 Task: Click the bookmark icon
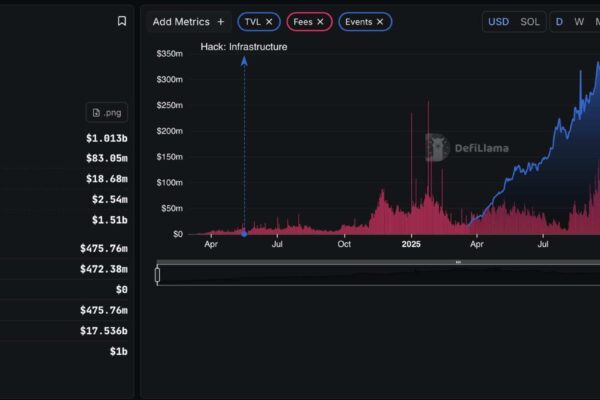pos(122,21)
